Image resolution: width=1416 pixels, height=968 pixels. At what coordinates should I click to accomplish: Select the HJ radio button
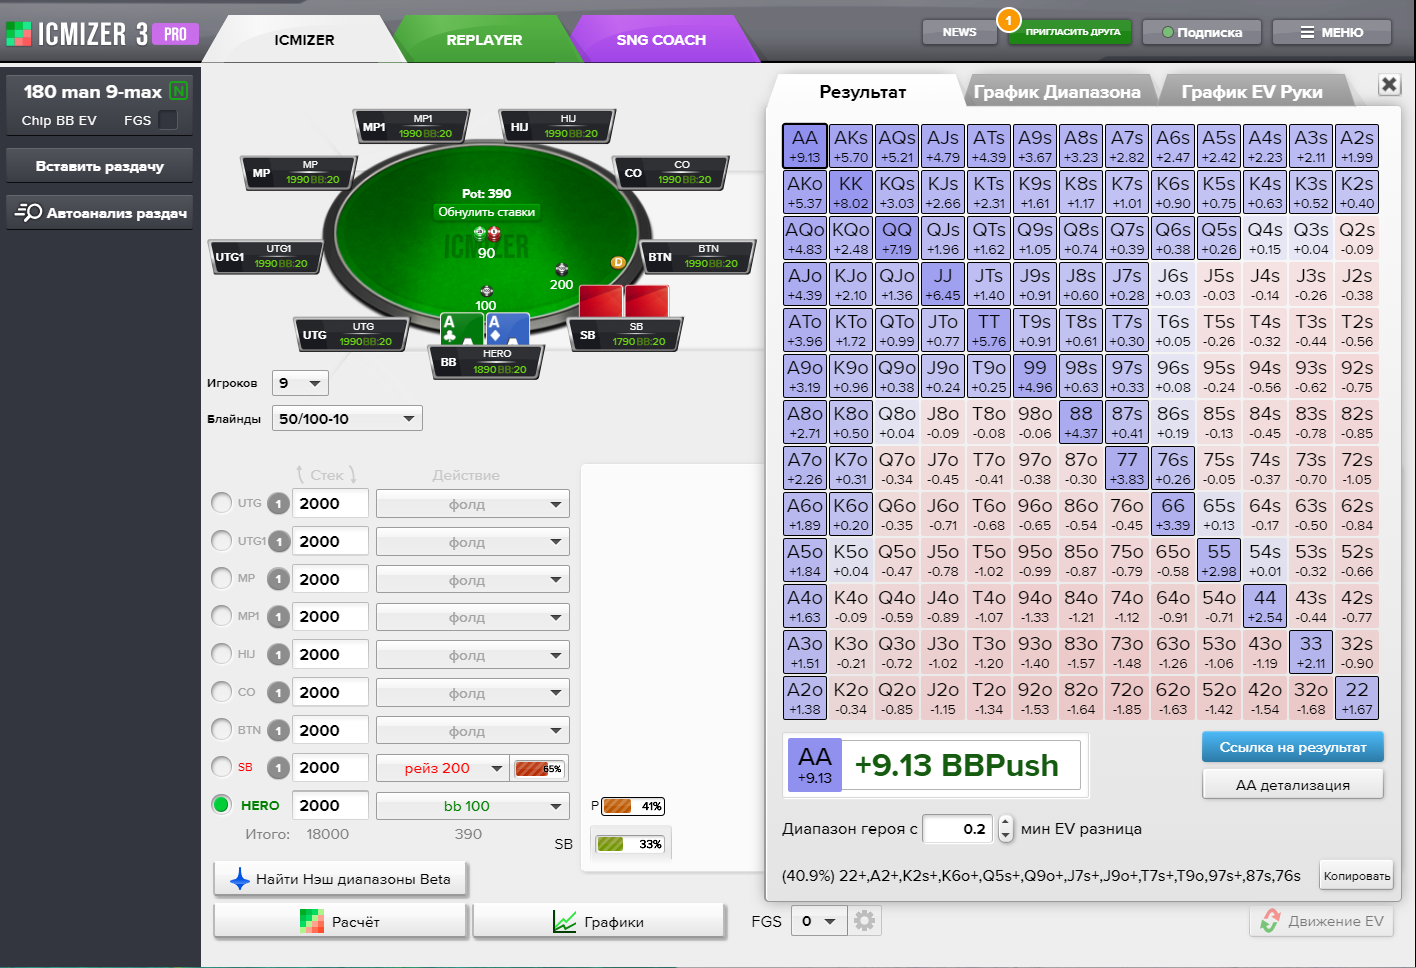pos(222,654)
